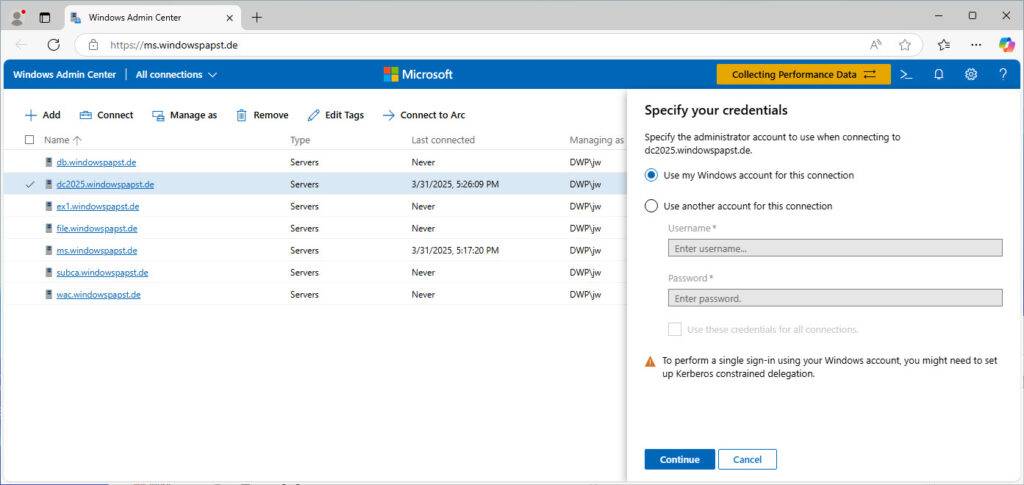The image size is (1024, 485).
Task: Open ex1.windowspapst.de server link
Action: 97,206
